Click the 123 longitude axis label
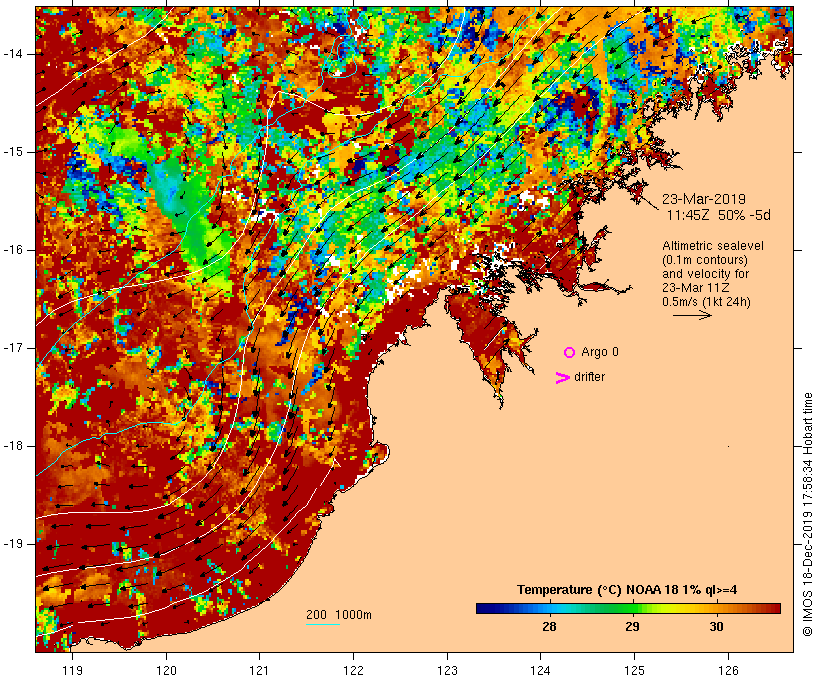Screen dimensions: 820x680 [x=447, y=670]
